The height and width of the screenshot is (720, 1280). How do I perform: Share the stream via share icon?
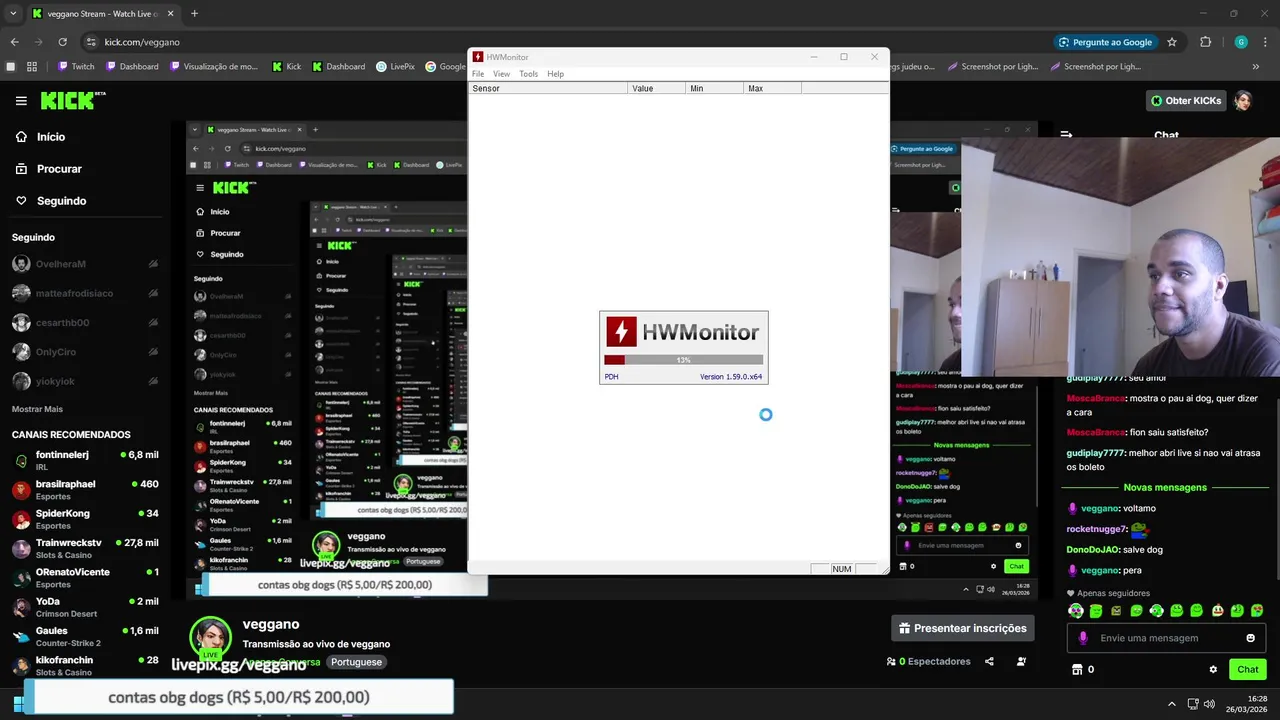(989, 661)
